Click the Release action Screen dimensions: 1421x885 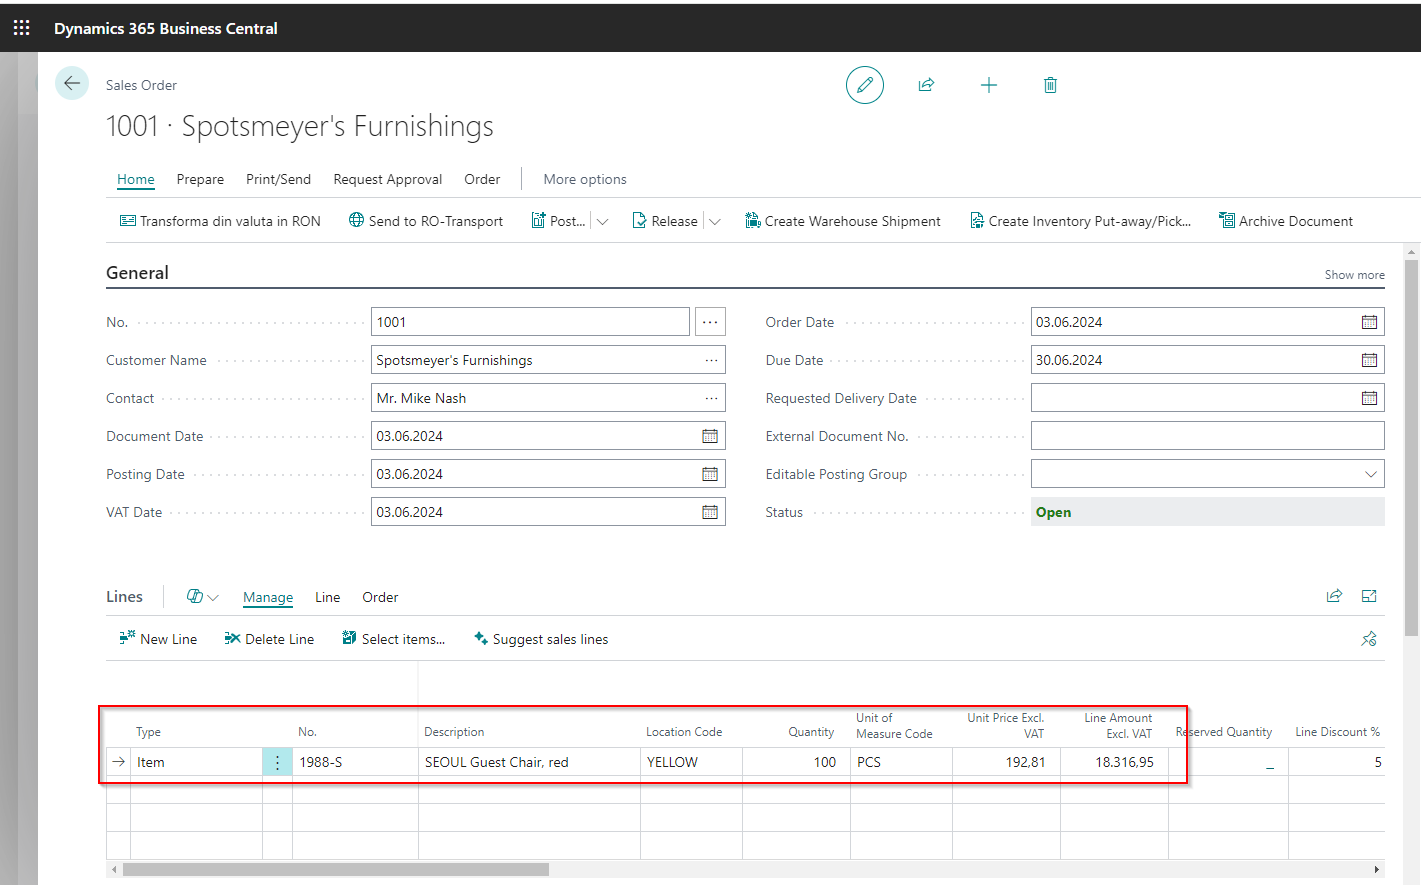pyautogui.click(x=665, y=221)
